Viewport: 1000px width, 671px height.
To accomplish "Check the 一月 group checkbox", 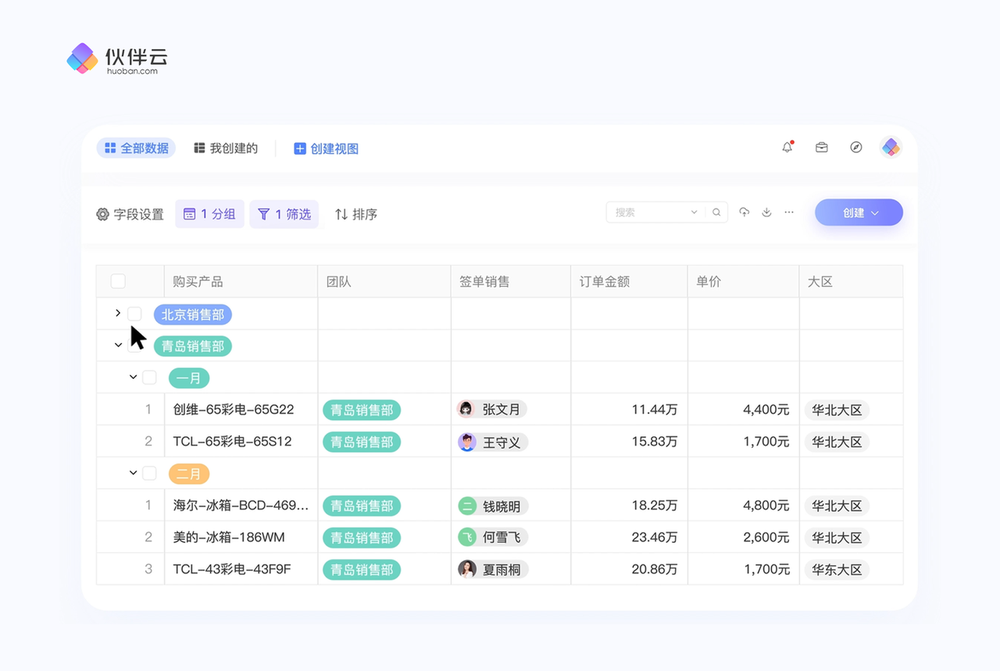I will click(149, 378).
